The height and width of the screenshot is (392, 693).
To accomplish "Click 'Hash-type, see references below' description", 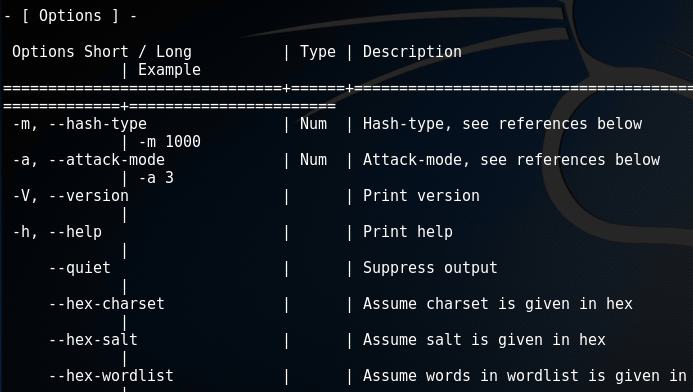I will tap(503, 124).
